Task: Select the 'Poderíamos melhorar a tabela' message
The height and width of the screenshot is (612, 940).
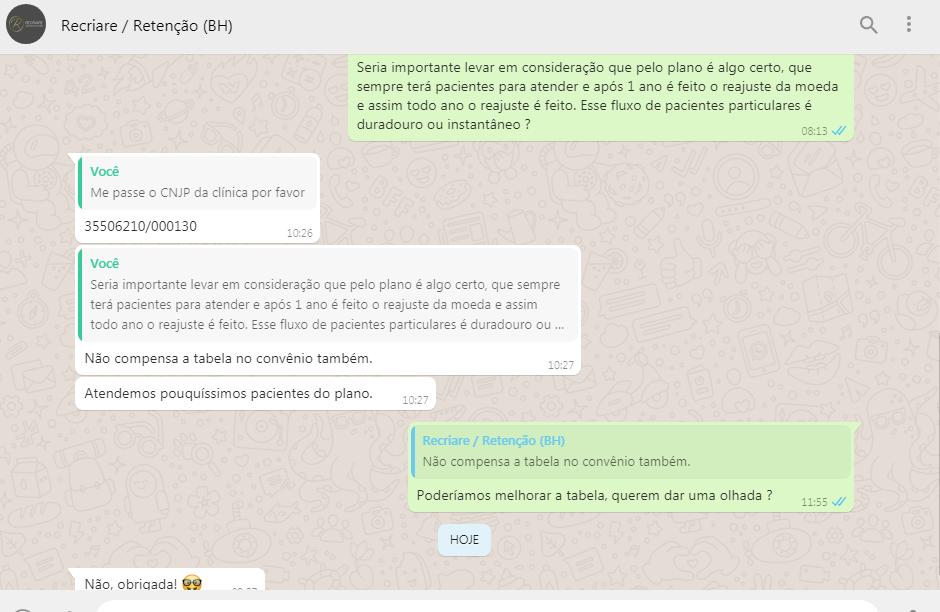Action: (594, 496)
